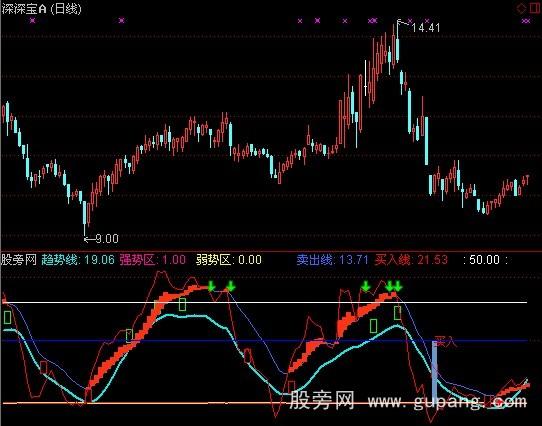This screenshot has height=426, width=542.
Task: Click the leftmost purple info marker at top
Action: [32, 21]
